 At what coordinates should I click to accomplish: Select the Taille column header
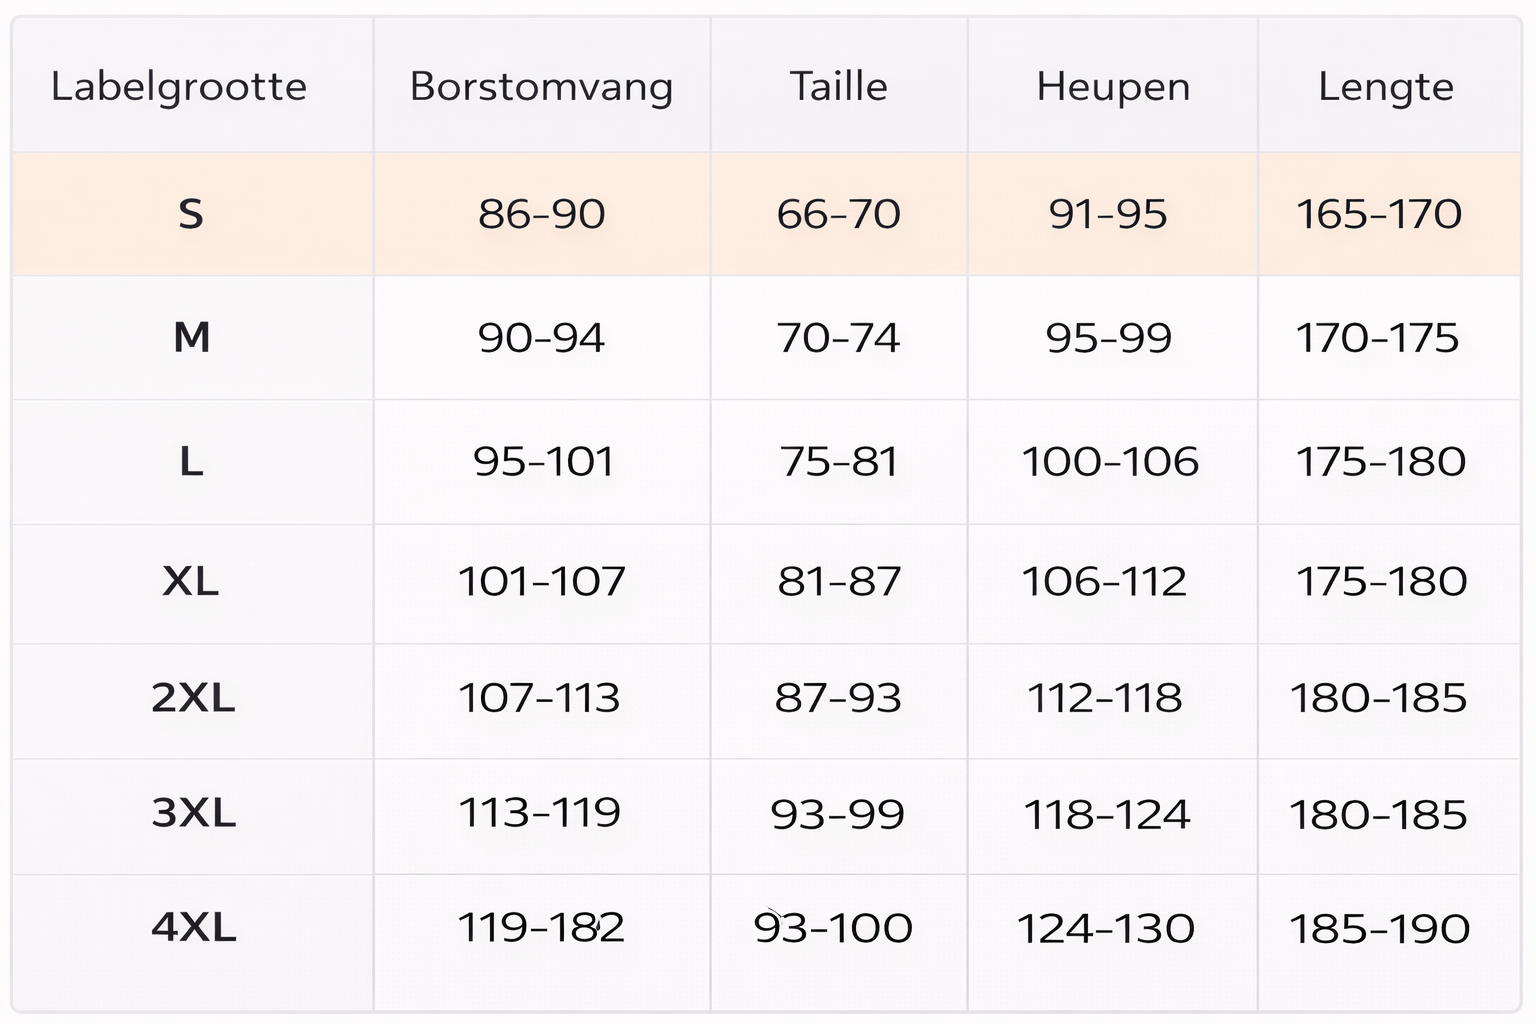838,87
